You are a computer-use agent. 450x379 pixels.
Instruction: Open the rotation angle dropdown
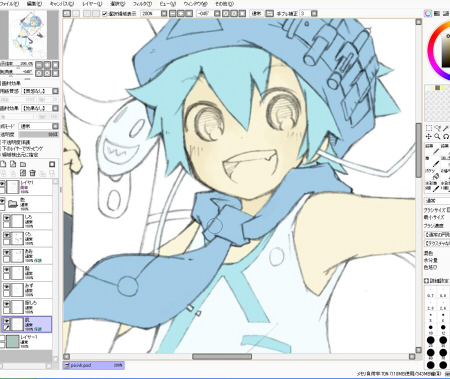(x=217, y=13)
